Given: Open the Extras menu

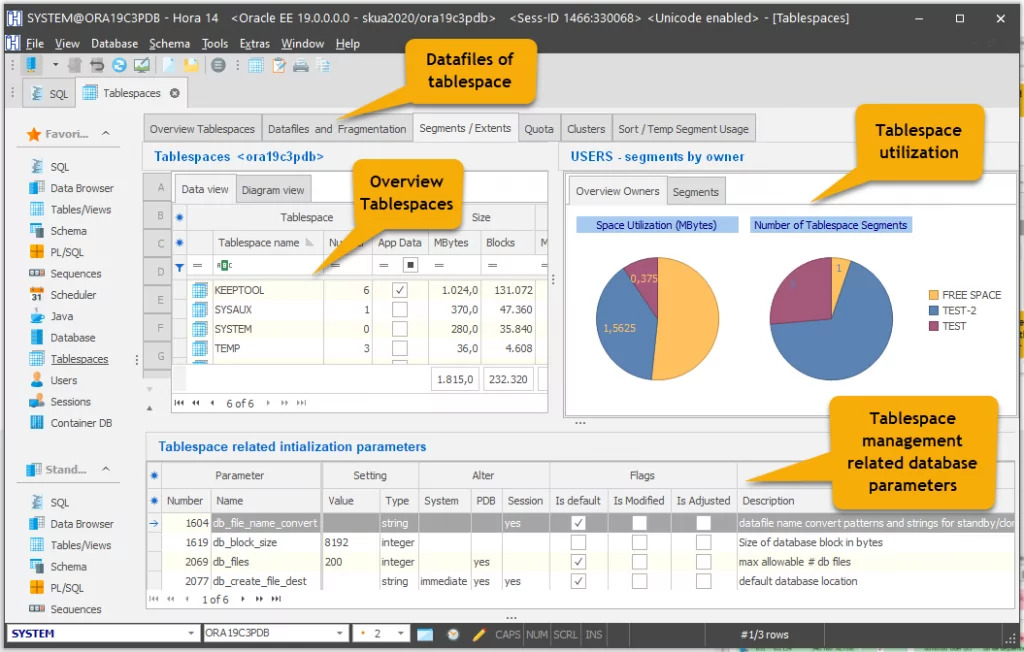Looking at the screenshot, I should 254,44.
